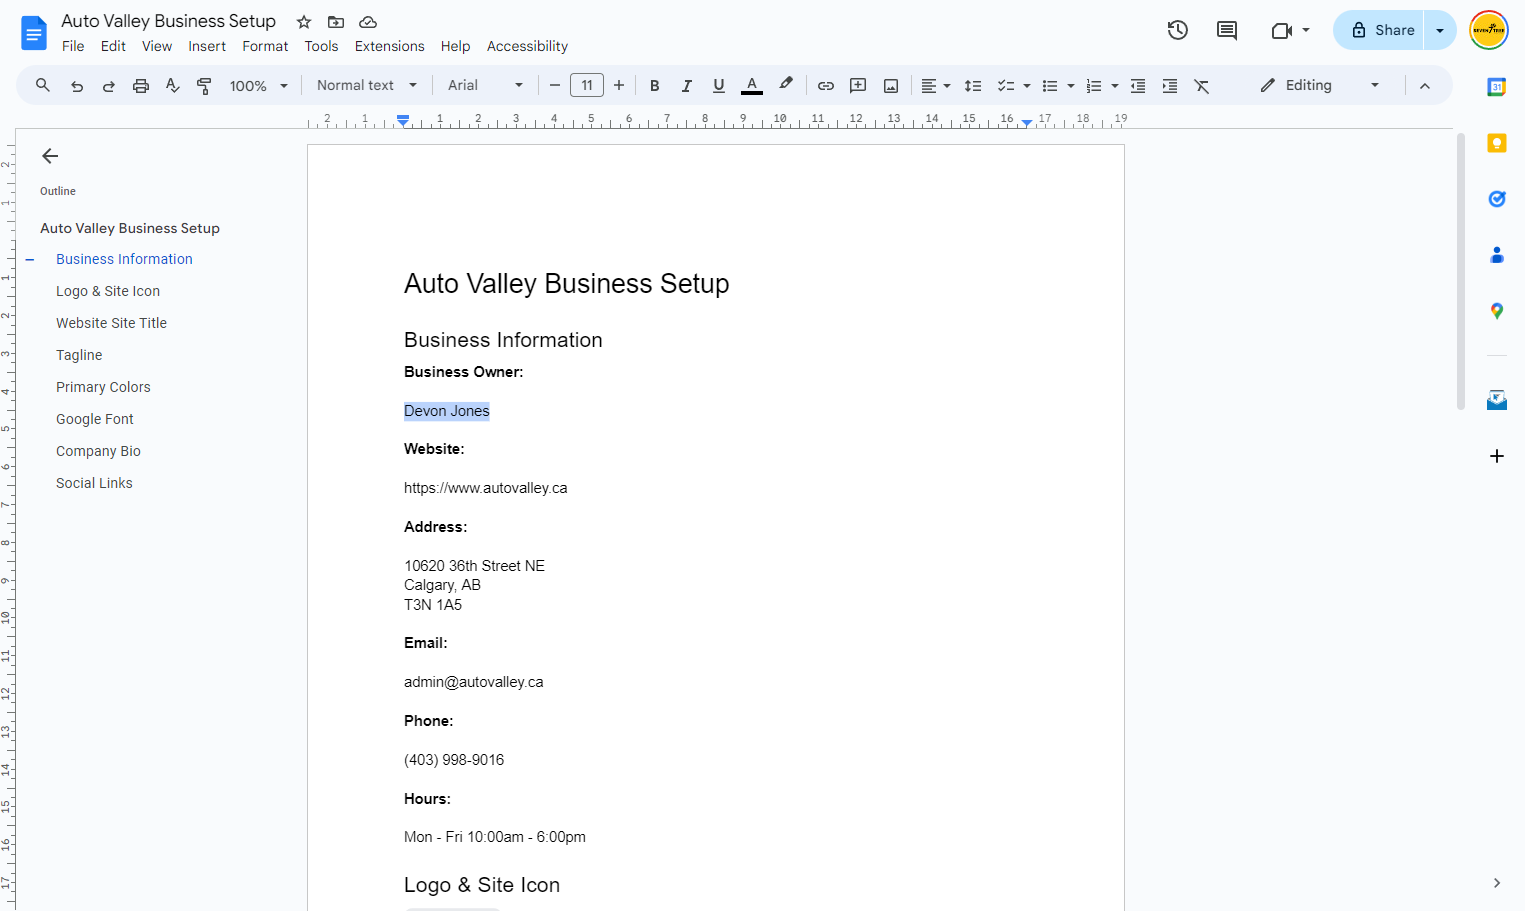Decrease the indent
The height and width of the screenshot is (911, 1525).
[x=1138, y=86]
